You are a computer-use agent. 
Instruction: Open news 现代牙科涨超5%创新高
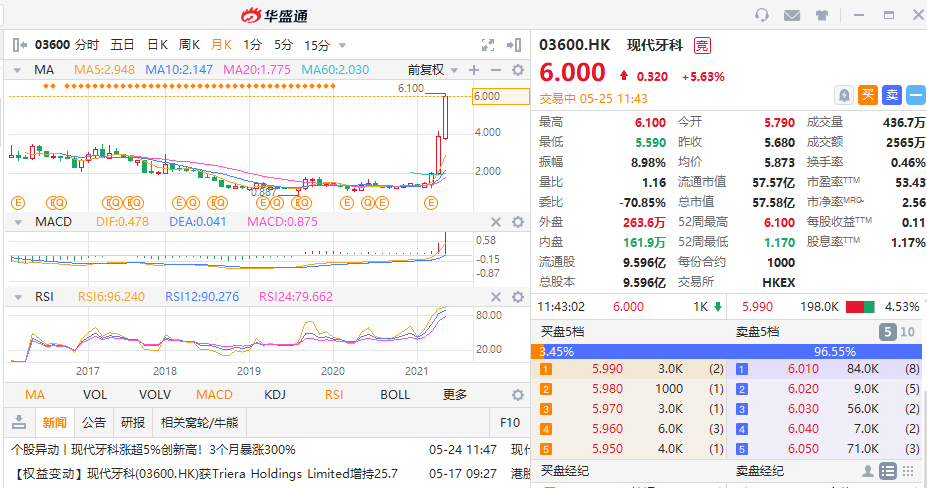tap(153, 450)
